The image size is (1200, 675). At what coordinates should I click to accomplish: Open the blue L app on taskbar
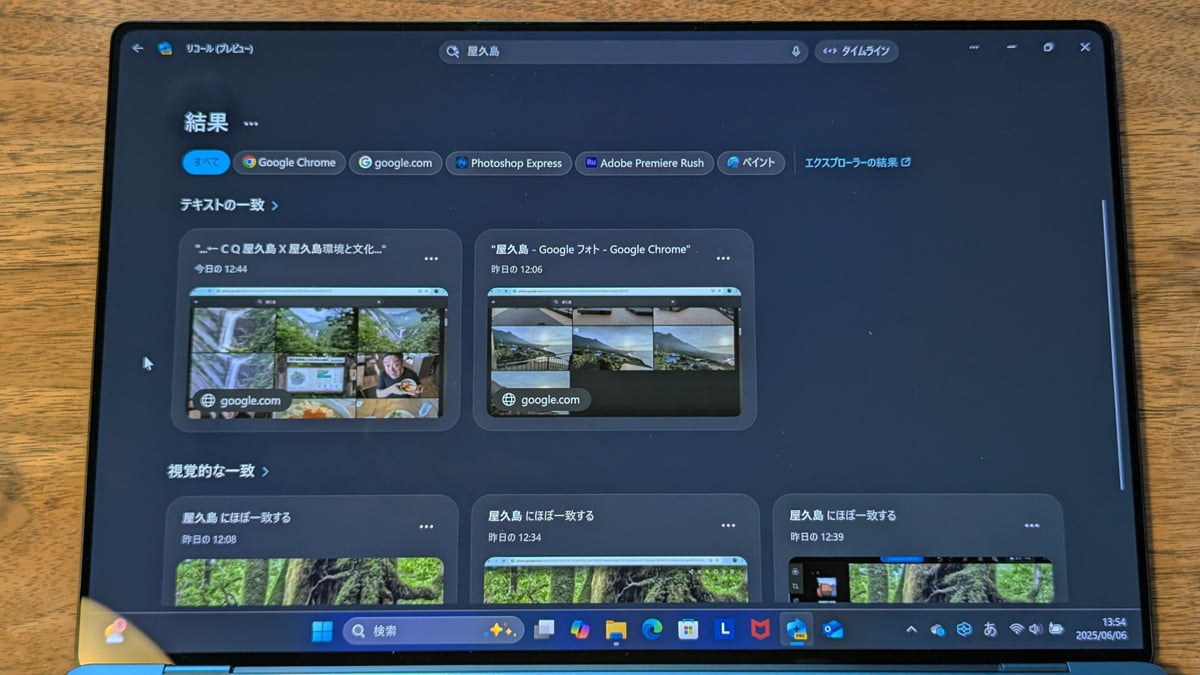click(724, 629)
